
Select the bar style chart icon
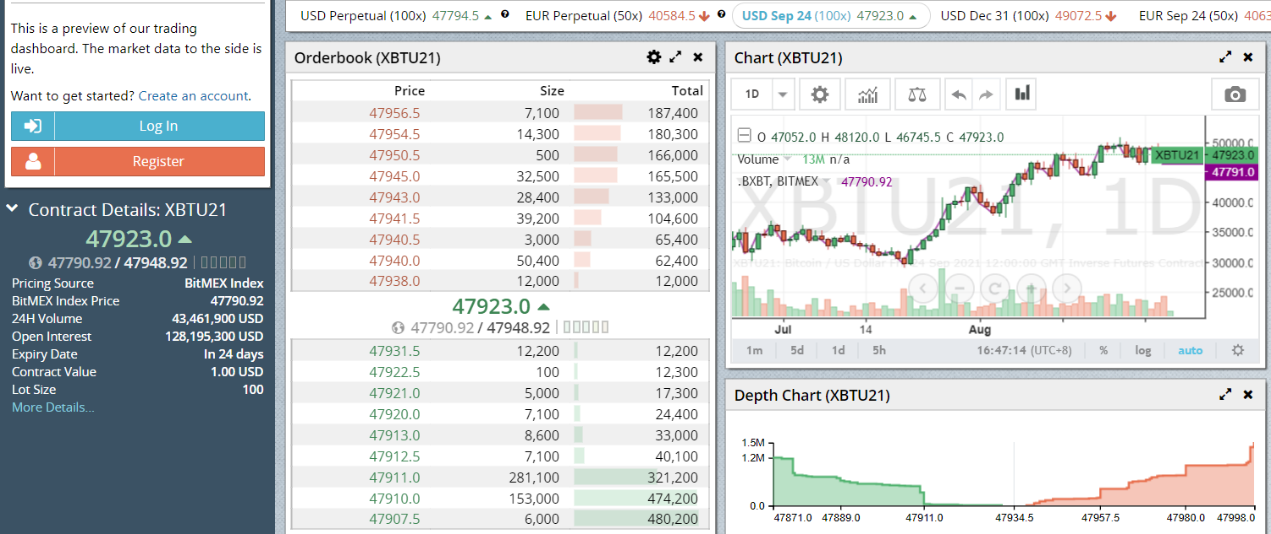[1022, 94]
